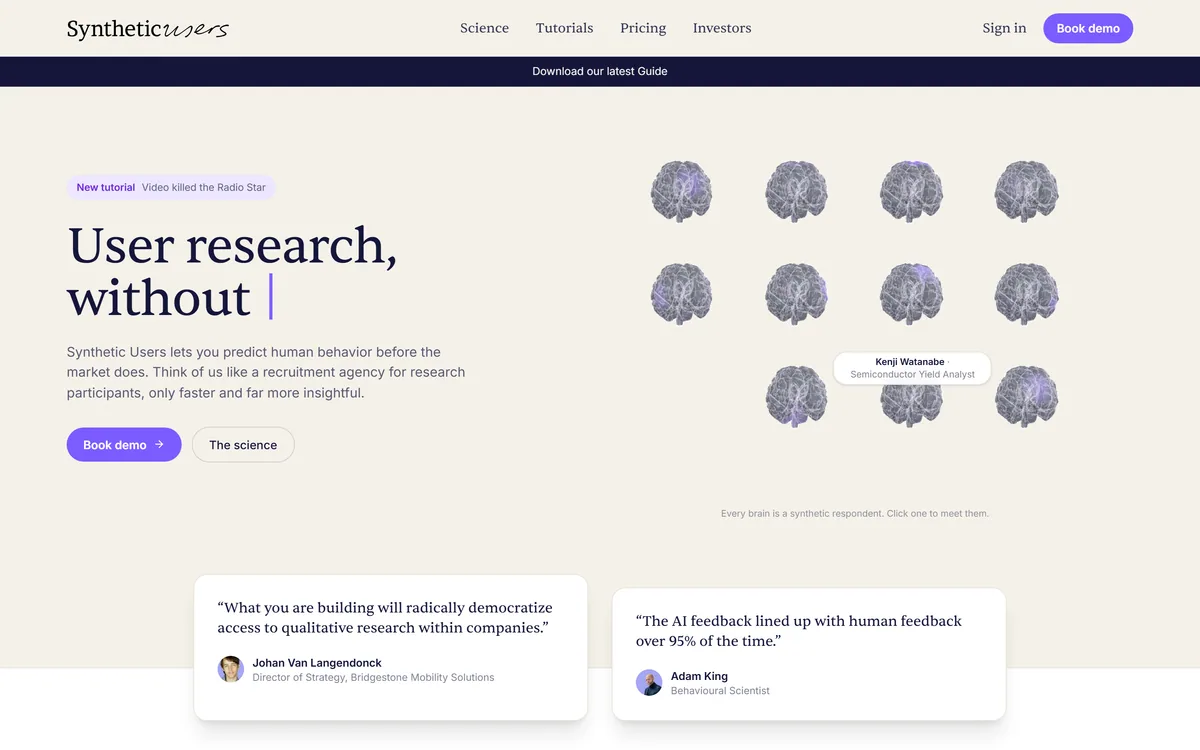This screenshot has height=750, width=1200.
Task: Select the fourth brain in the top row
Action: click(1026, 191)
